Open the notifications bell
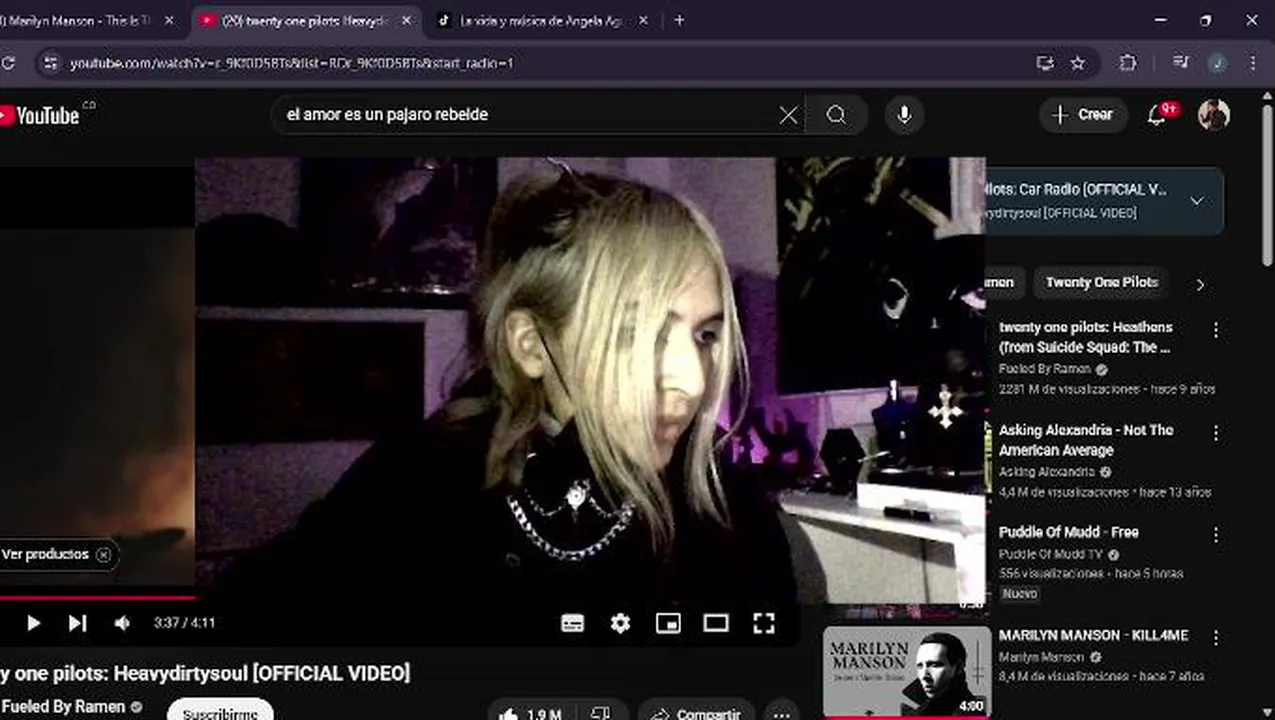The image size is (1275, 720). pos(1158,115)
